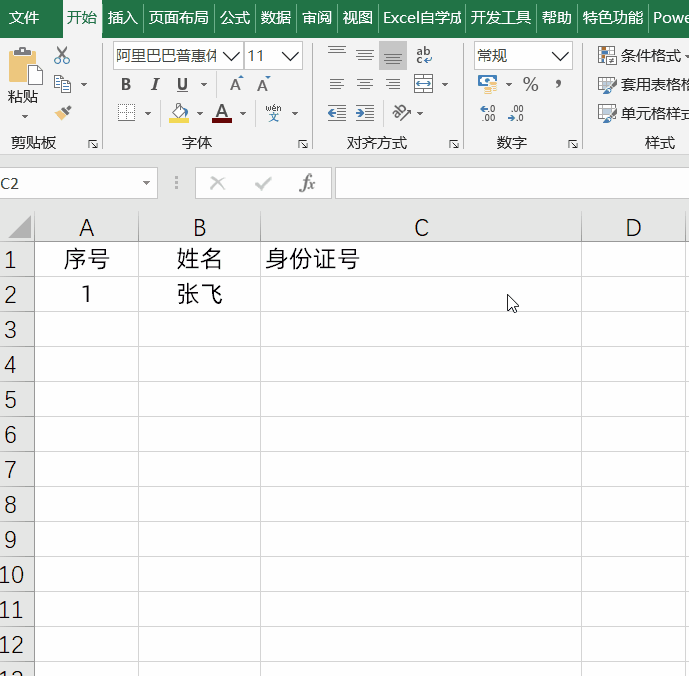This screenshot has height=676, width=689.
Task: Select cell B2 containing 张飞
Action: 199,294
